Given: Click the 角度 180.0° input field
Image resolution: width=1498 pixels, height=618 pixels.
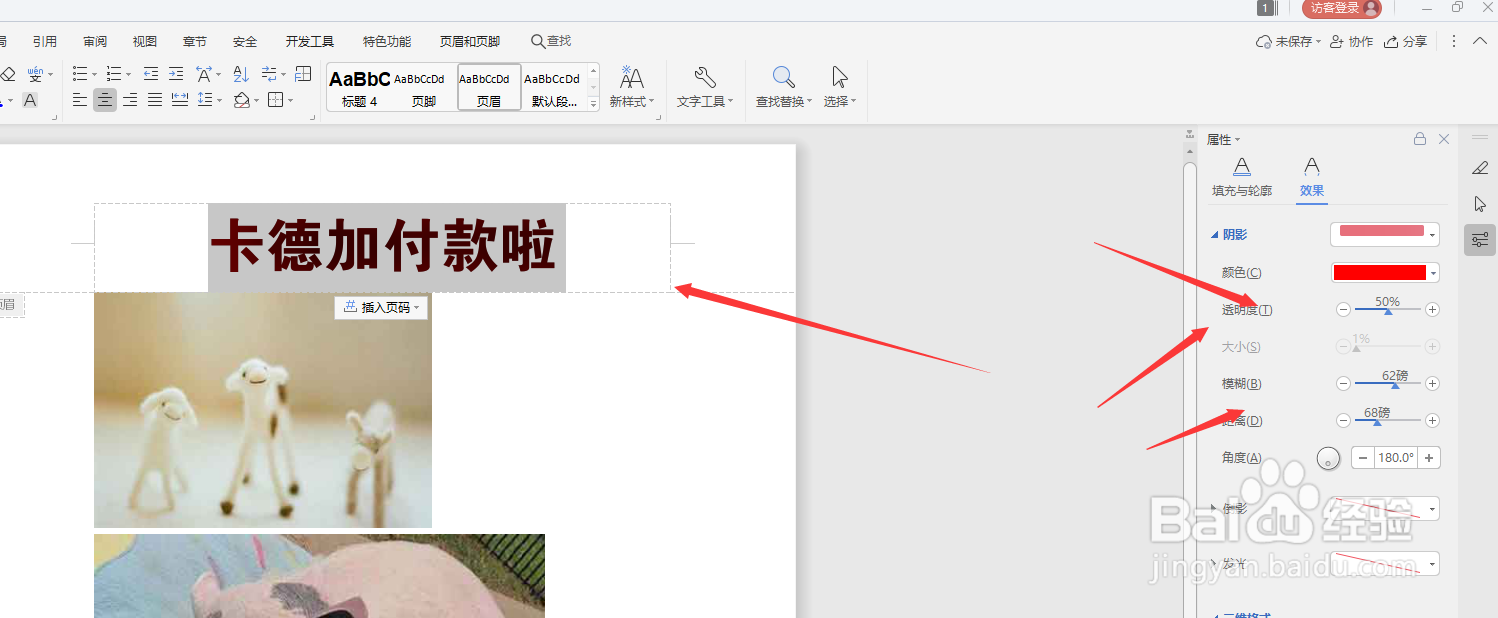Looking at the screenshot, I should [1396, 458].
